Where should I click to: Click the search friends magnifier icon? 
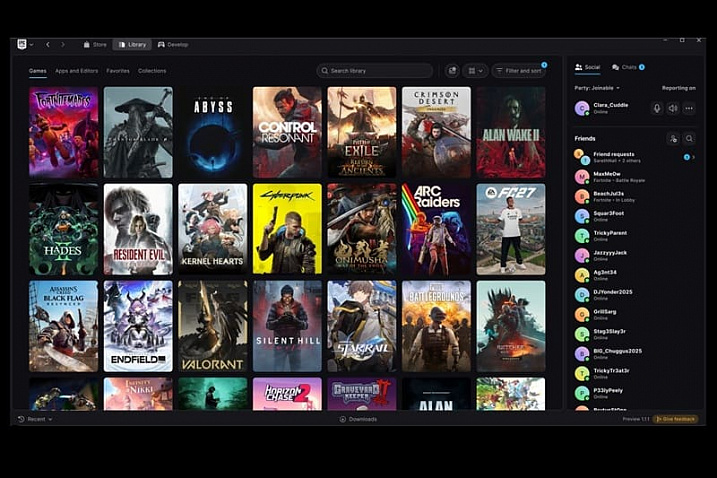pos(689,139)
